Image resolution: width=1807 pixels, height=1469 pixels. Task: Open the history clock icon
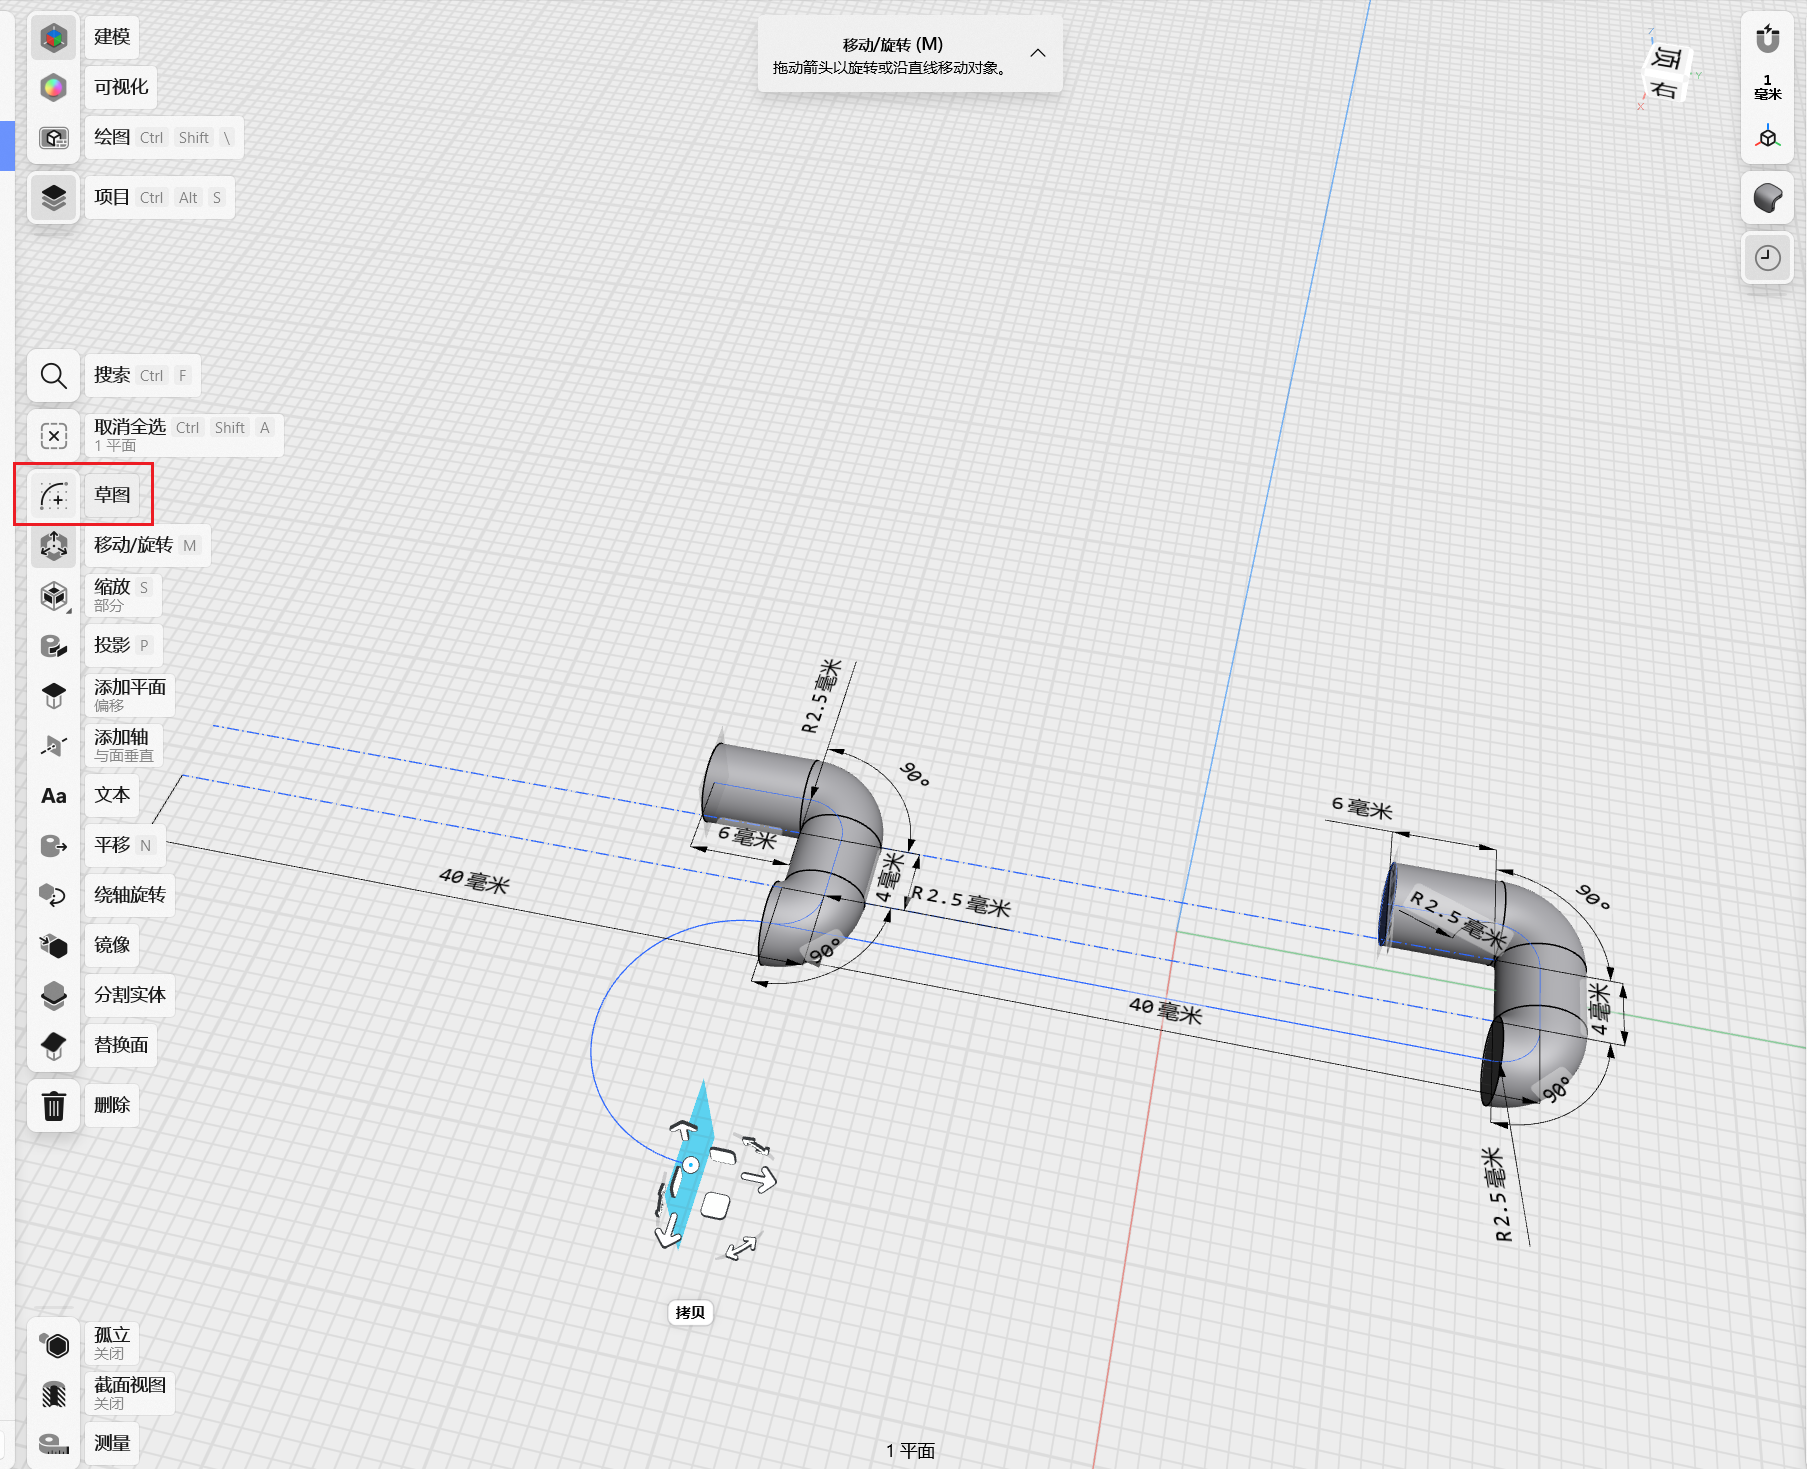(1768, 258)
